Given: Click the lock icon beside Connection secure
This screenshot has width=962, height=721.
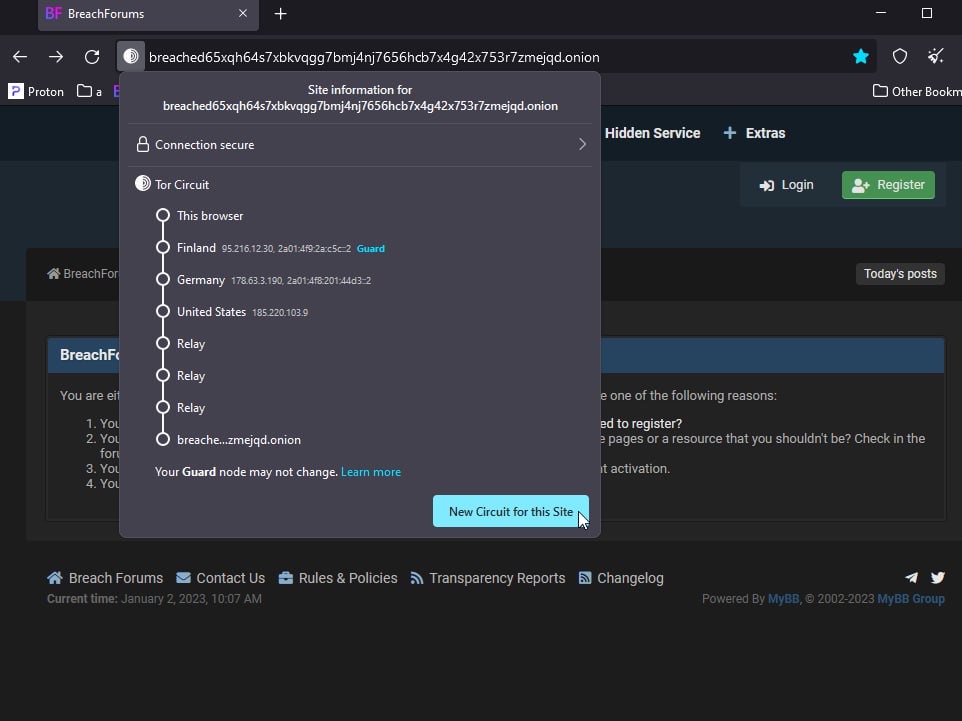Looking at the screenshot, I should pos(142,144).
